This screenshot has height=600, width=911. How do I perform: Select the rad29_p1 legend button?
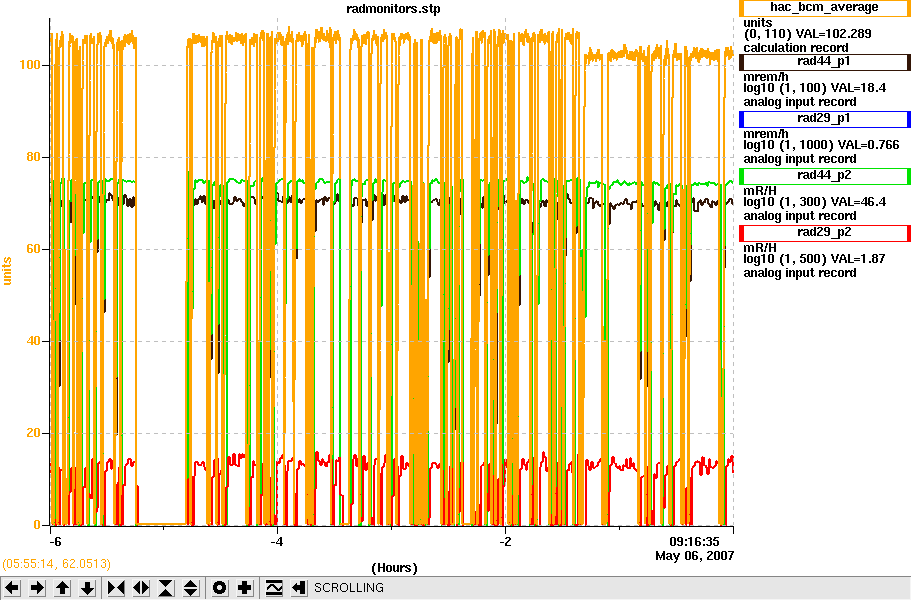pyautogui.click(x=824, y=118)
